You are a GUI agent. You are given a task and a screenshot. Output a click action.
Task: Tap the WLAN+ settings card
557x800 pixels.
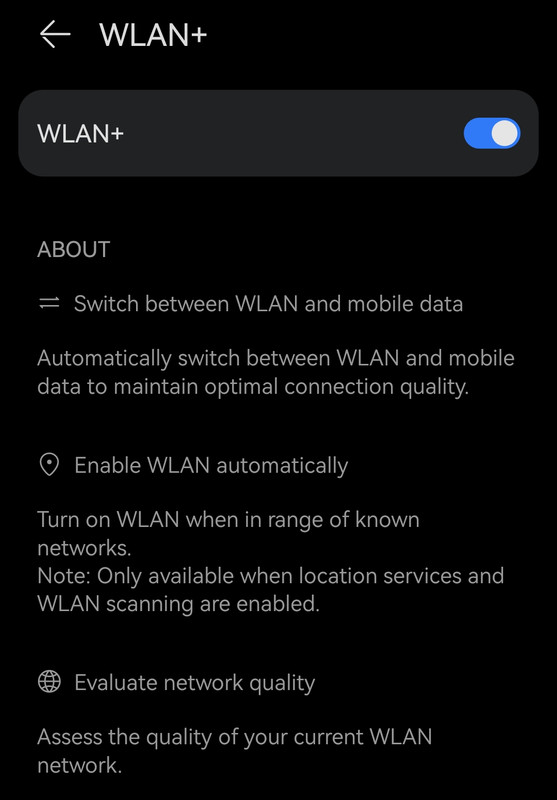click(x=278, y=133)
